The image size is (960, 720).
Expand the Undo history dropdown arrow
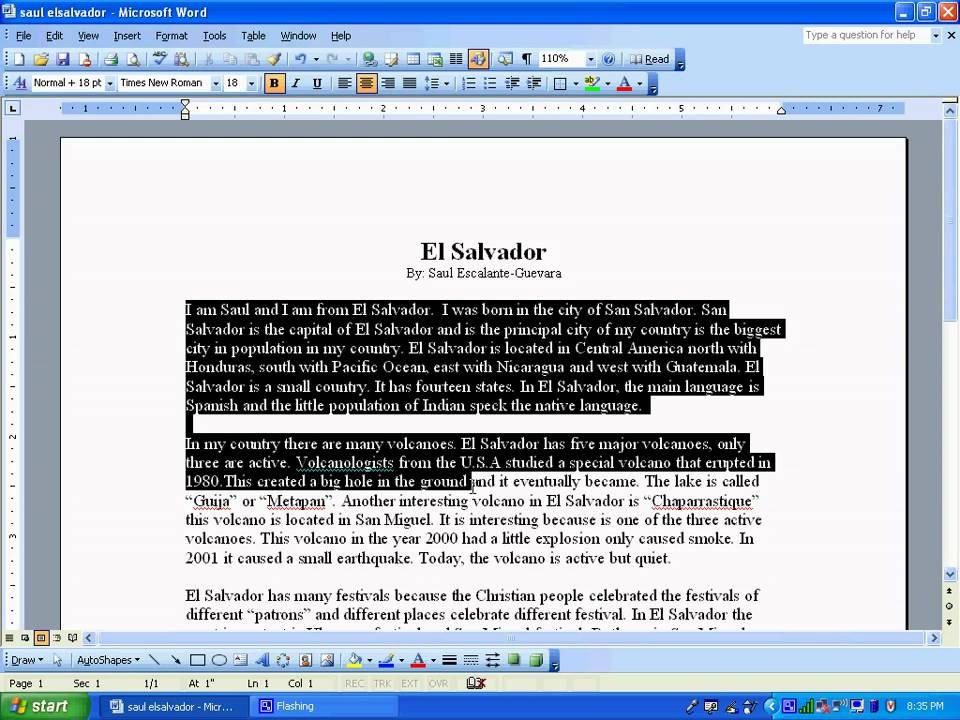(x=316, y=59)
